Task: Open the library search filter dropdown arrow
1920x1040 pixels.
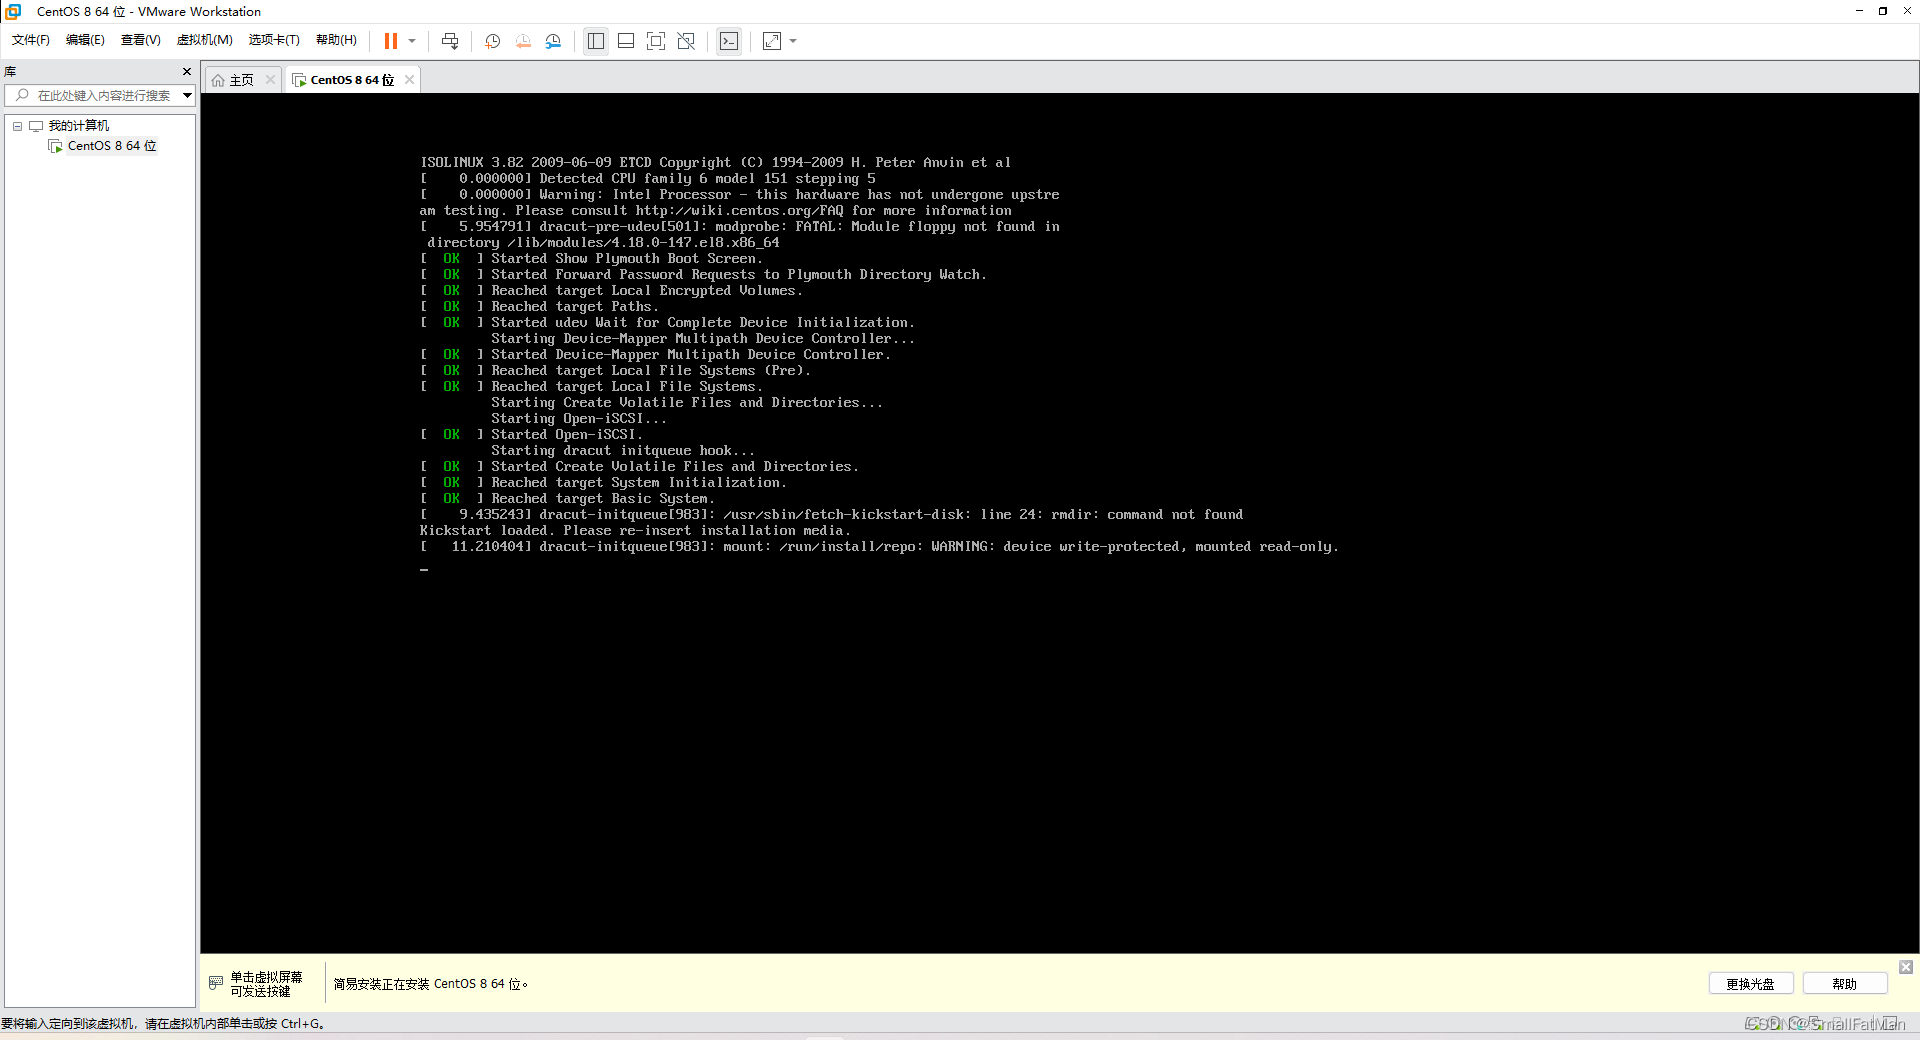Action: 187,95
